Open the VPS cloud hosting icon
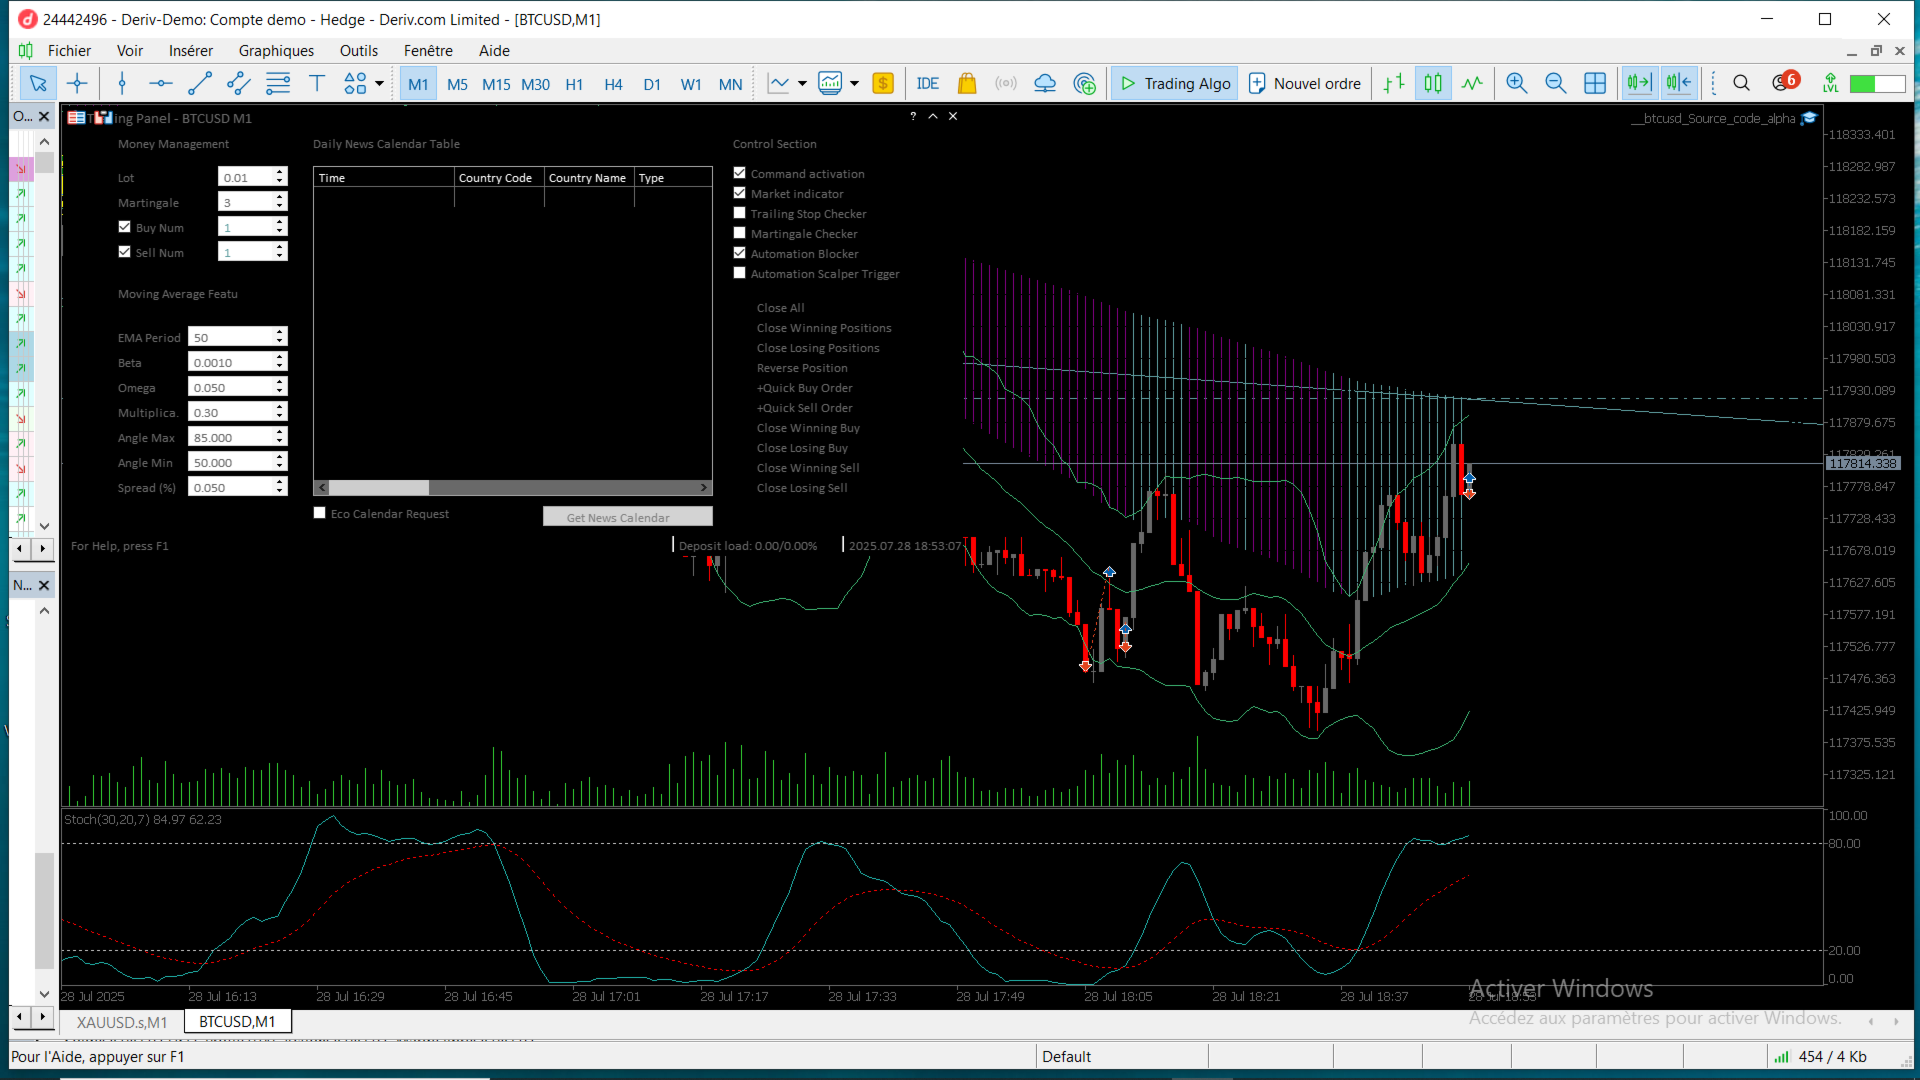This screenshot has width=1920, height=1080. 1045,84
